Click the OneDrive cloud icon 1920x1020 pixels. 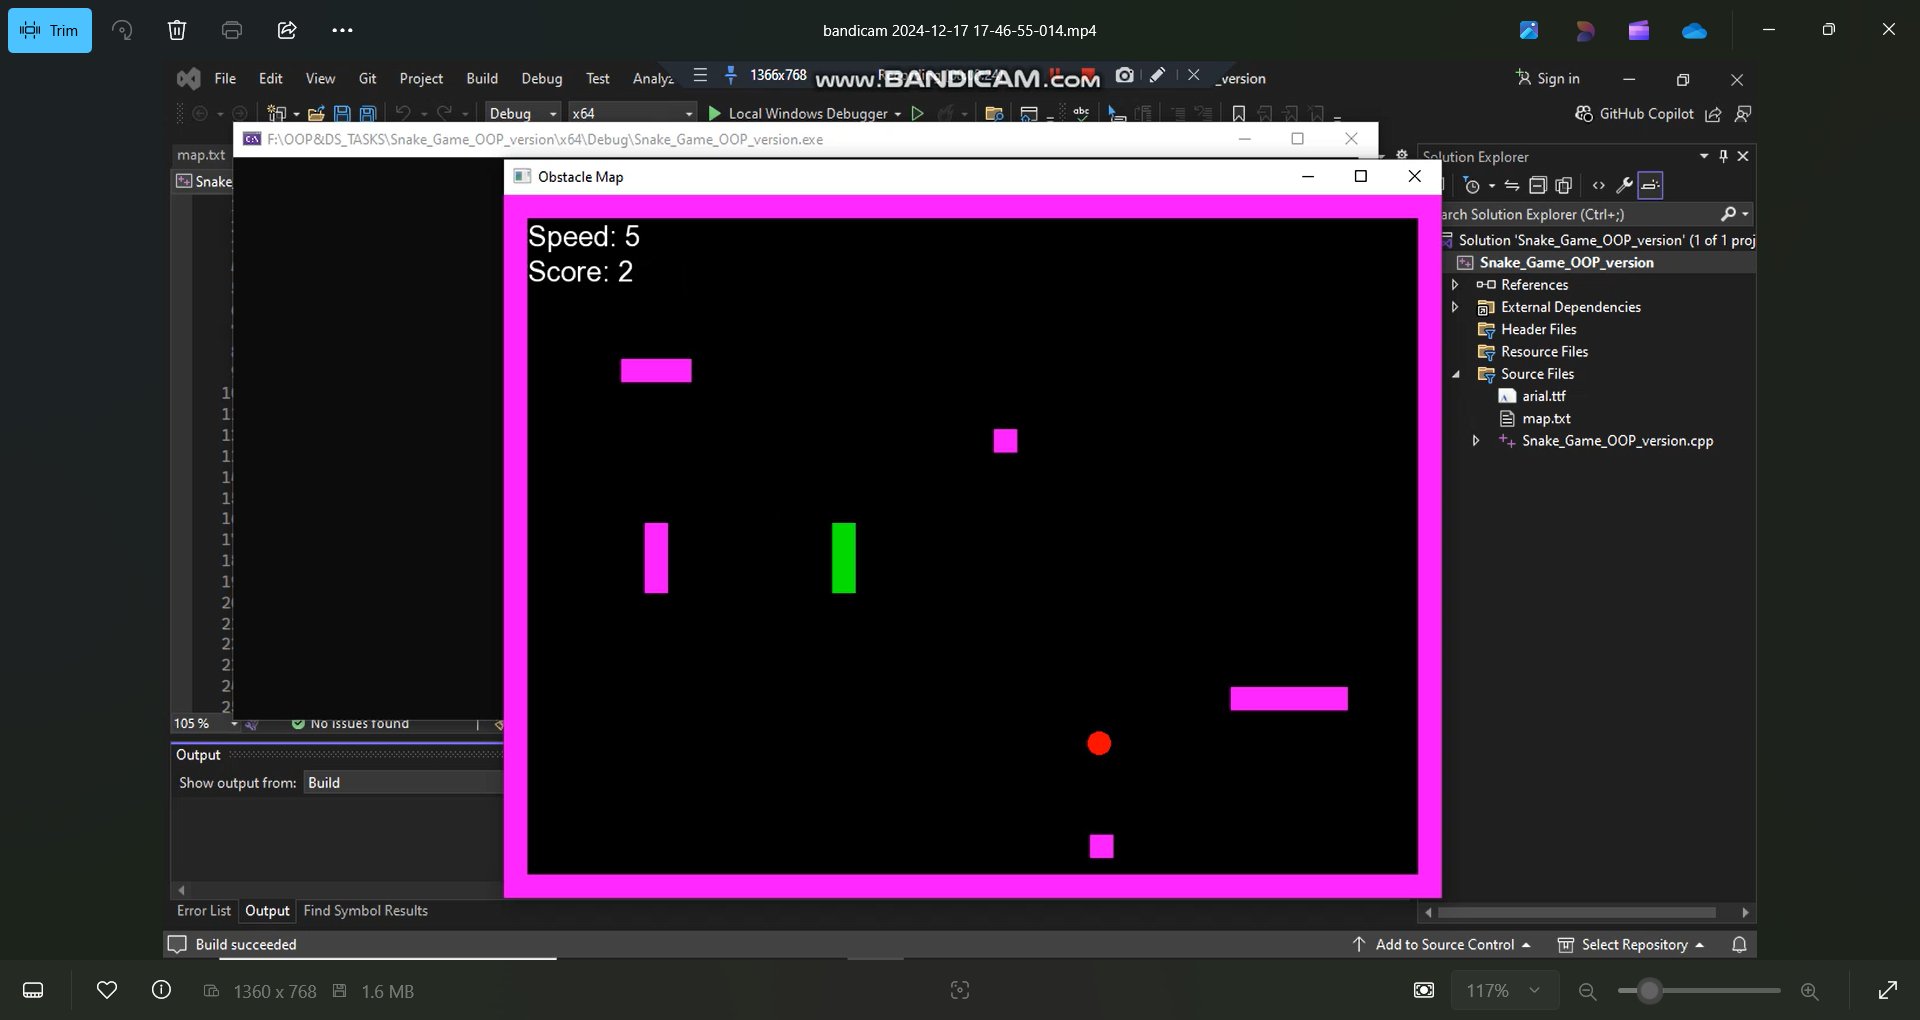click(x=1694, y=31)
